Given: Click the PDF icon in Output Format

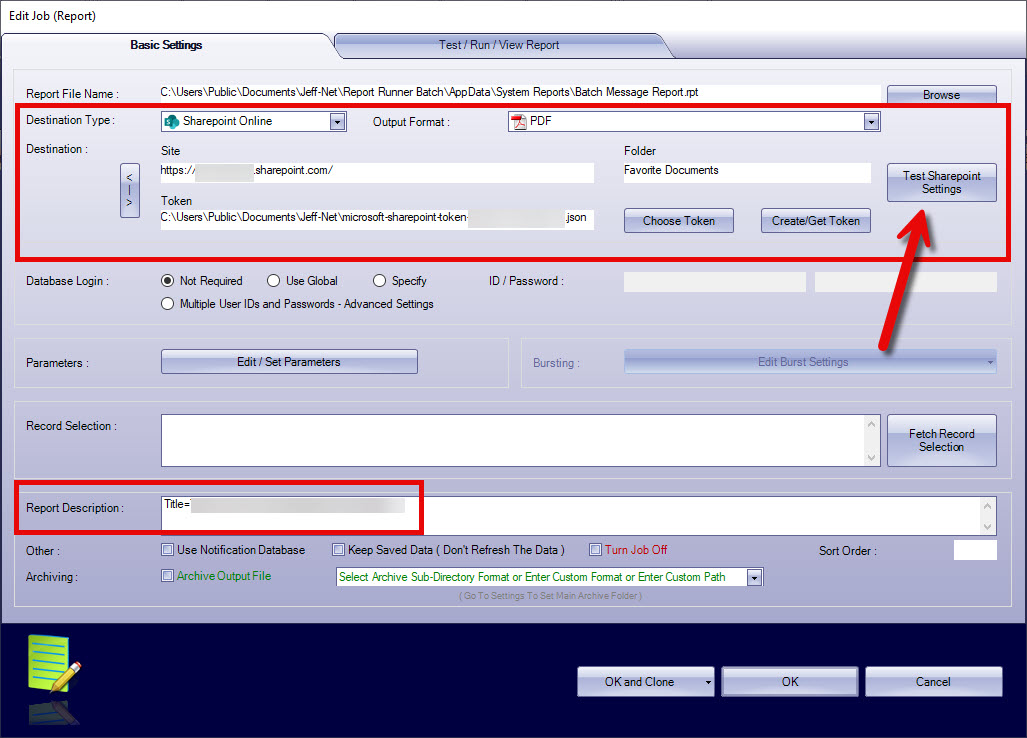Looking at the screenshot, I should 518,121.
